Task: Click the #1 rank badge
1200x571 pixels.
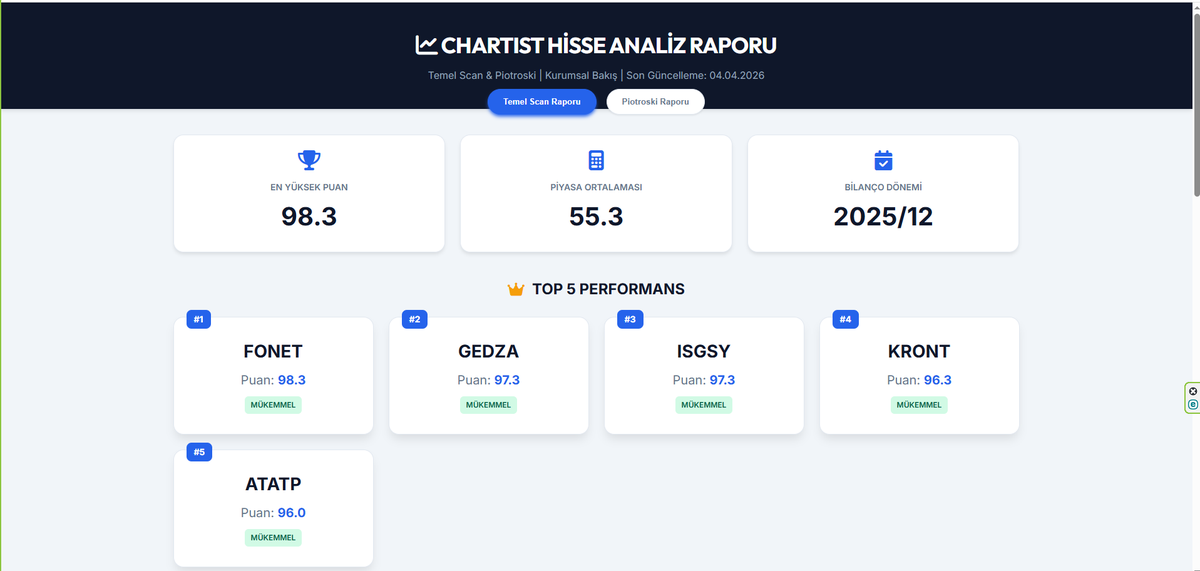Action: [x=199, y=319]
